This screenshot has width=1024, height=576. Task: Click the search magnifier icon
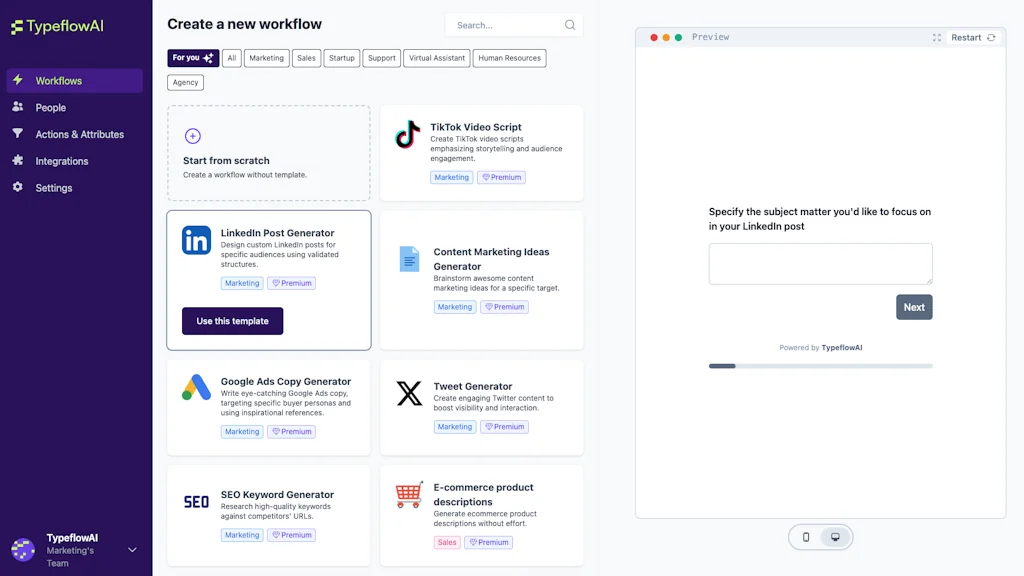[569, 25]
